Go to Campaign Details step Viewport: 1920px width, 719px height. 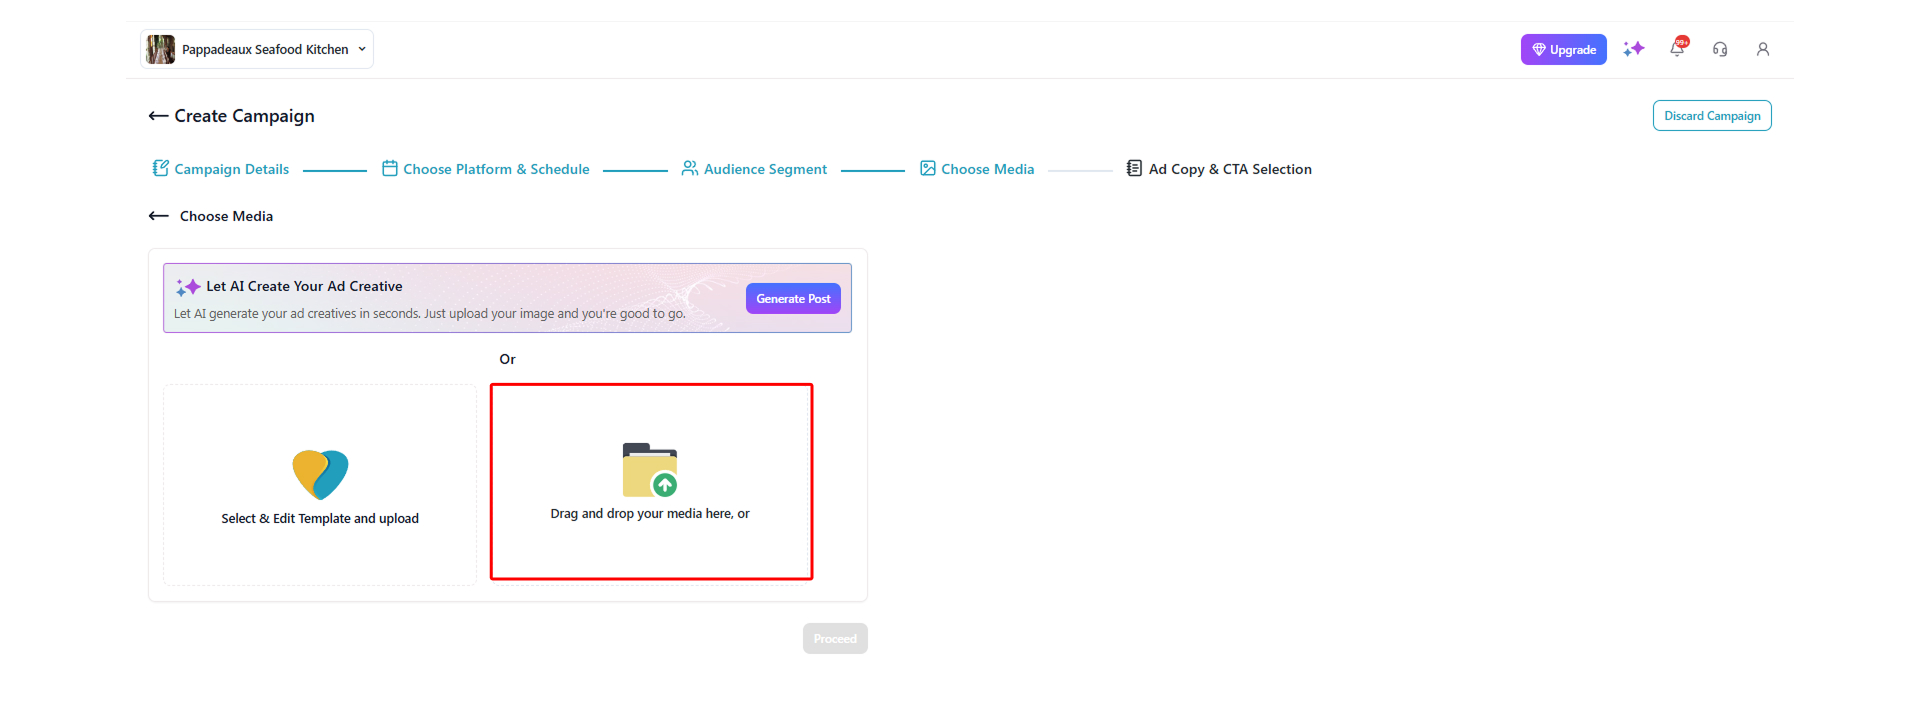tap(221, 169)
